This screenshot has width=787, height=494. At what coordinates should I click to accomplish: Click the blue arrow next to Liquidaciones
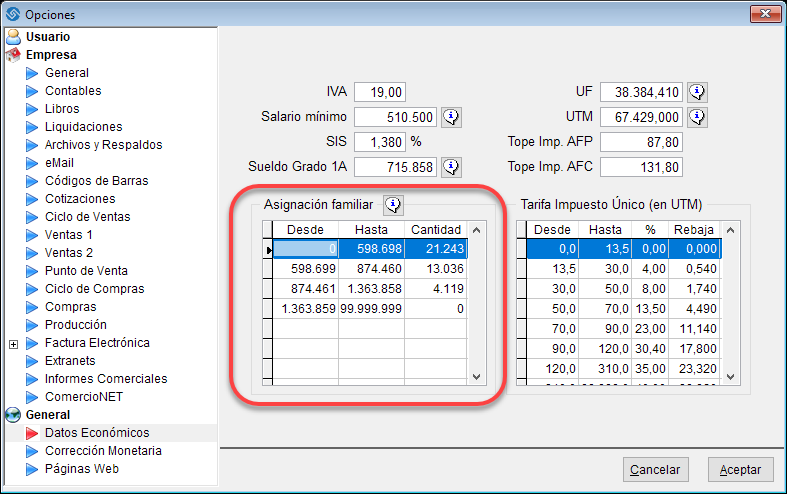tap(32, 127)
